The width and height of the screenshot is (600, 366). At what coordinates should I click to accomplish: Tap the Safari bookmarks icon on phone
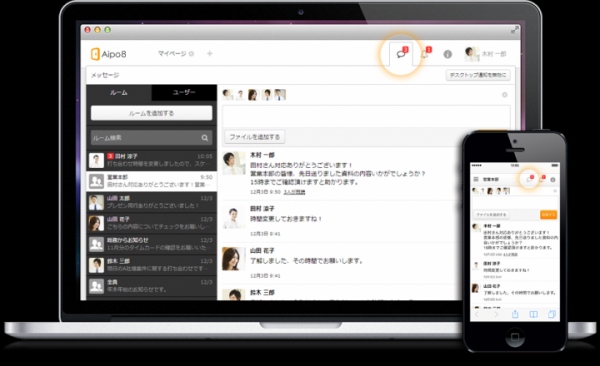(533, 314)
